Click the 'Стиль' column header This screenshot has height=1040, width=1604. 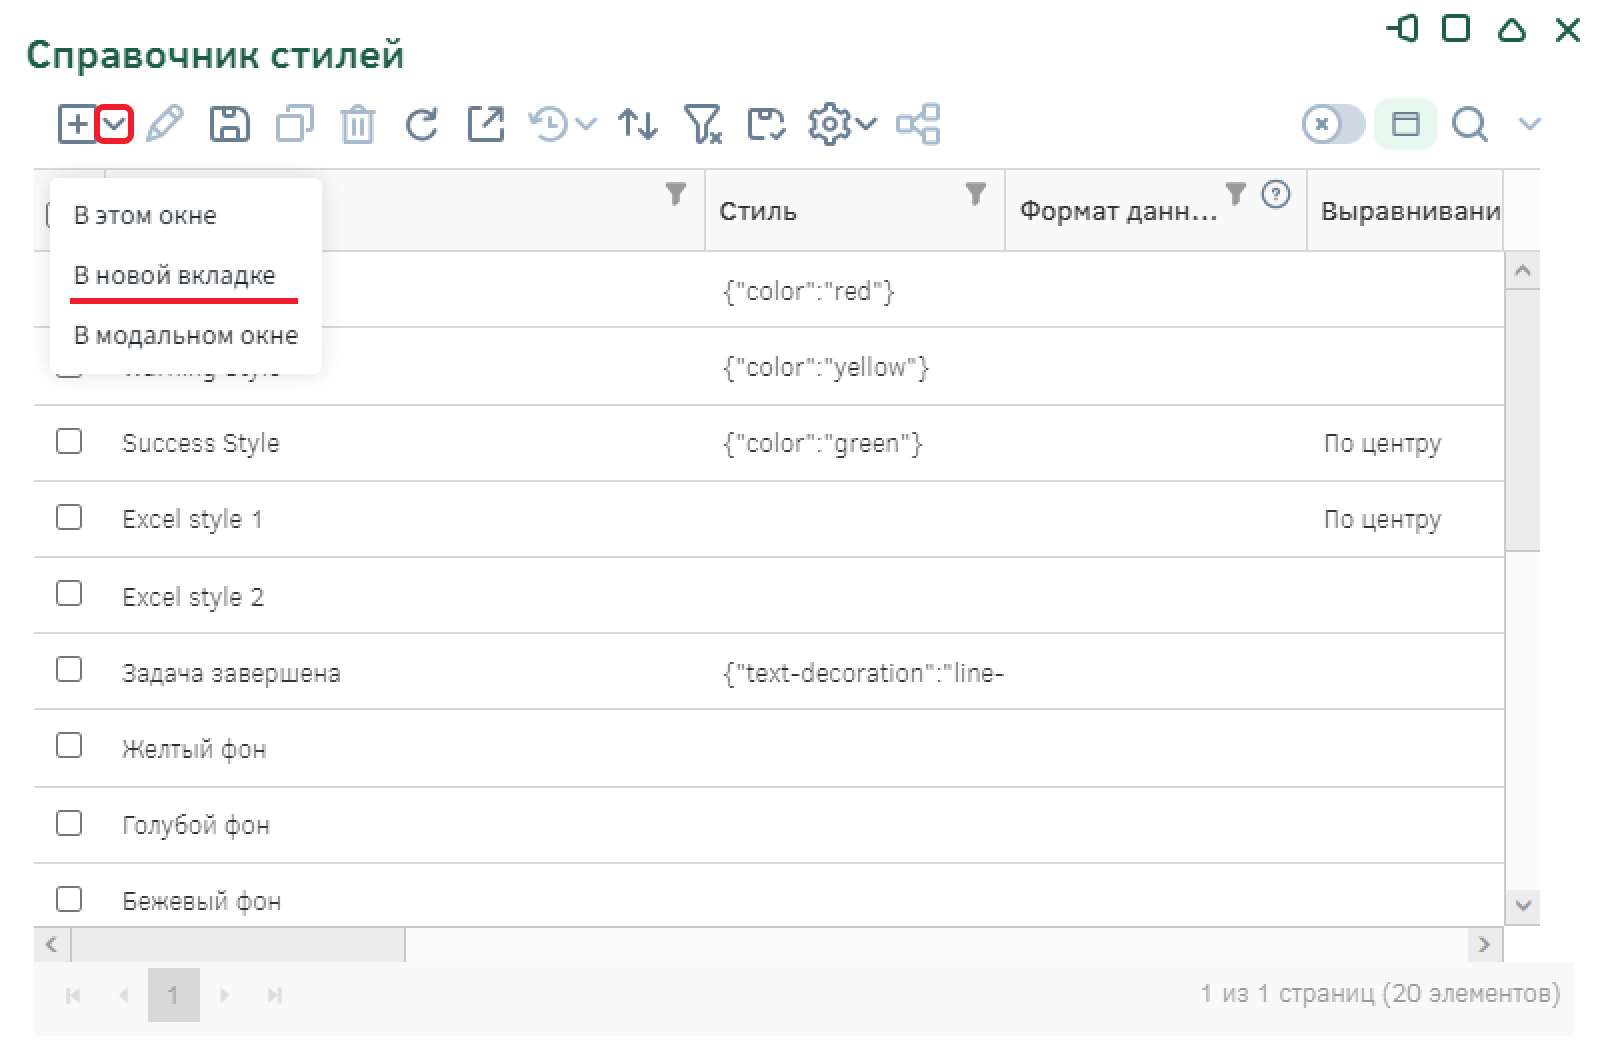tap(758, 211)
